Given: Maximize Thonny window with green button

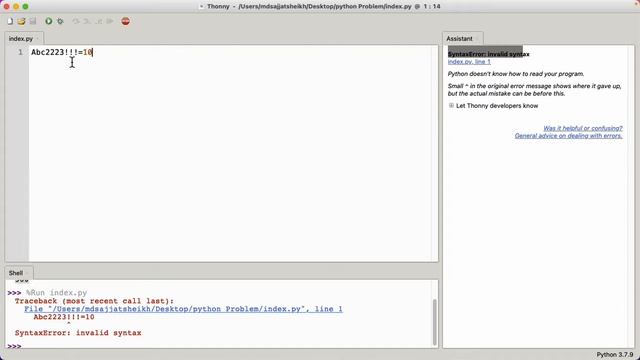Looking at the screenshot, I should pos(25,7).
